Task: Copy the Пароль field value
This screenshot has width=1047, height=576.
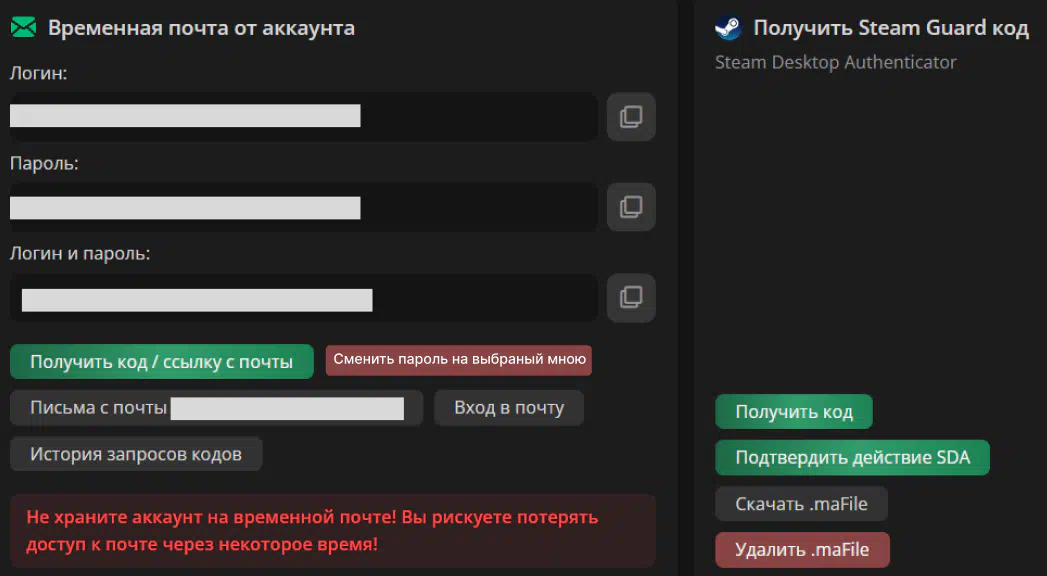Action: coord(631,207)
